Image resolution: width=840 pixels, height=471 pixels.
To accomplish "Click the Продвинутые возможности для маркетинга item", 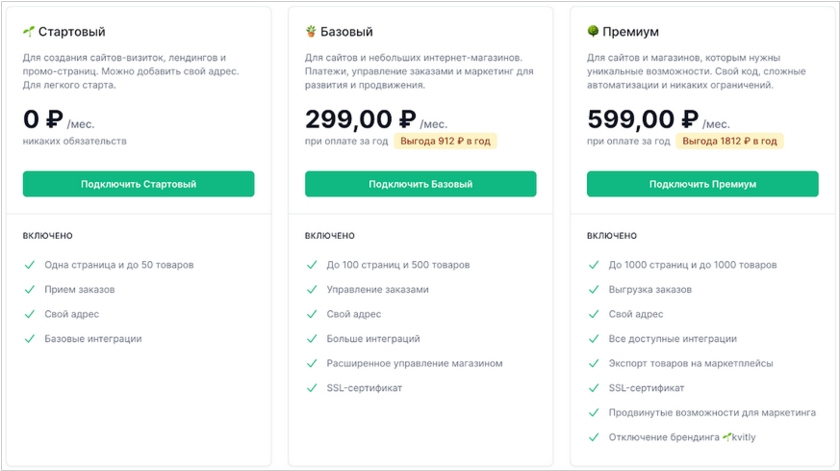I will pyautogui.click(x=712, y=413).
